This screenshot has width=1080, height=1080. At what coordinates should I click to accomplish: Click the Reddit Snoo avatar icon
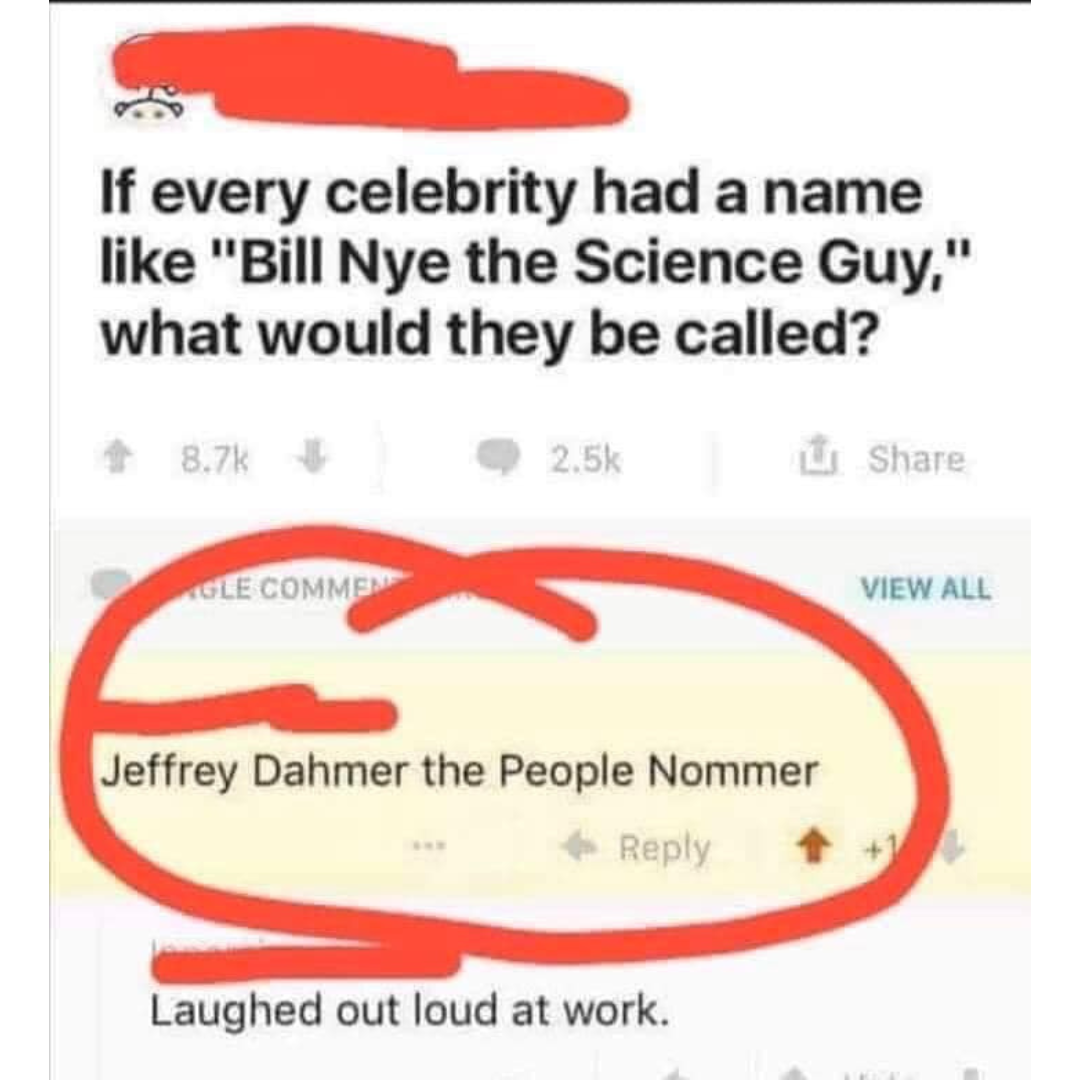coord(149,105)
